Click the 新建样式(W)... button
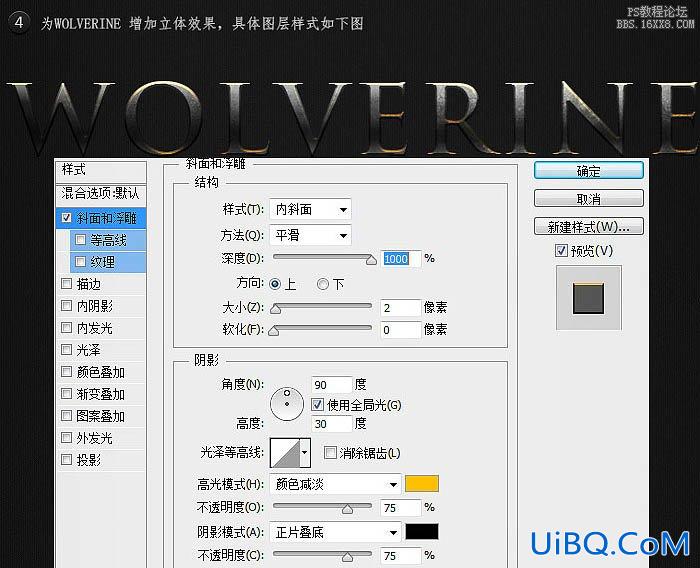700x568 pixels. [589, 226]
